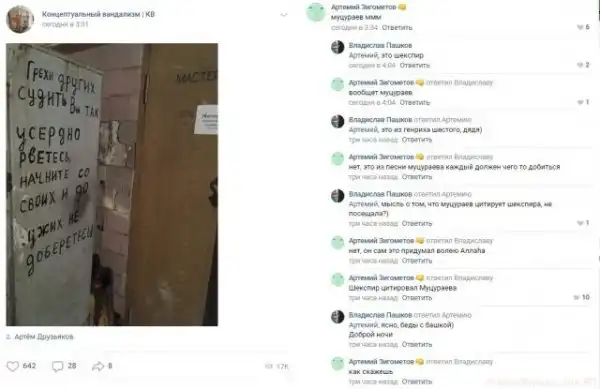Screen dimensions: 600x389
Task: Open the group name Концептуальный вандализм | КВ
Action: point(98,14)
